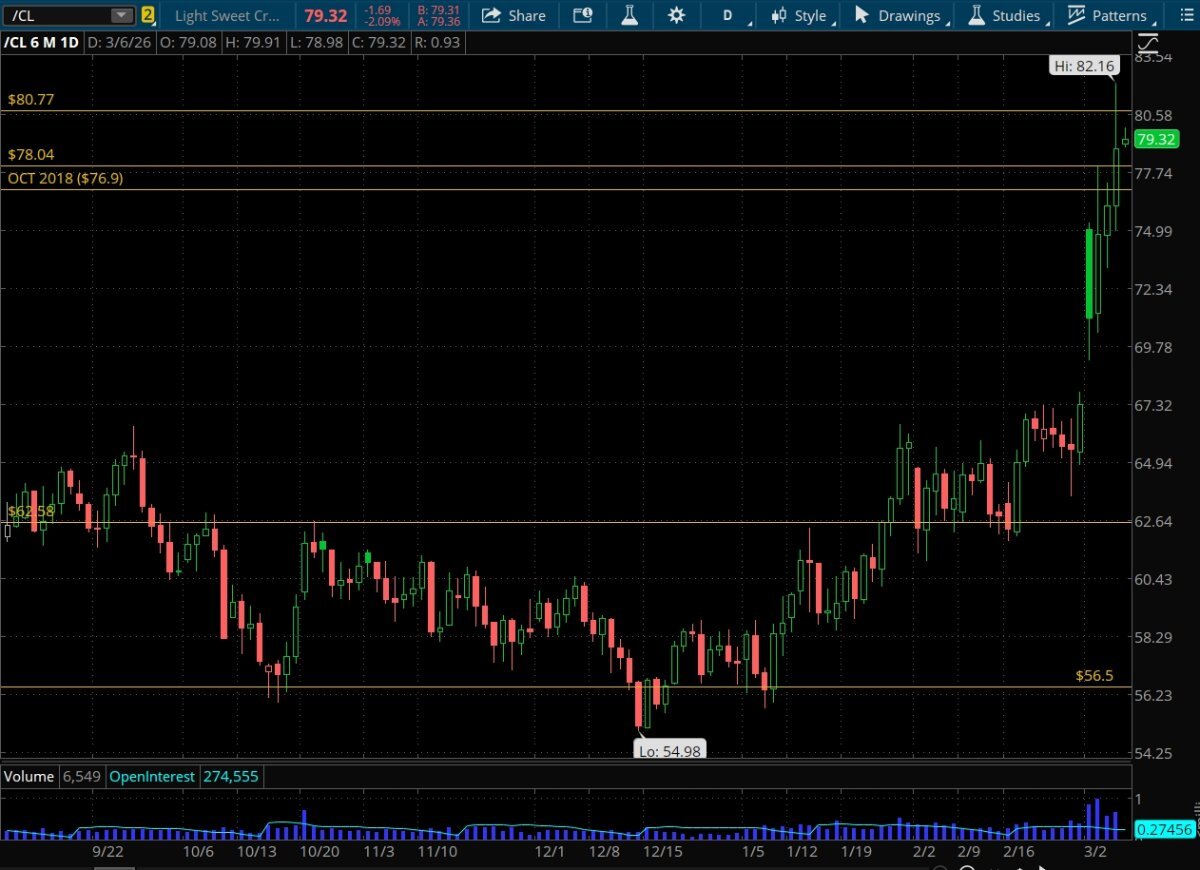The width and height of the screenshot is (1200, 870).
Task: Click into the /CL symbol input field
Action: pos(55,15)
